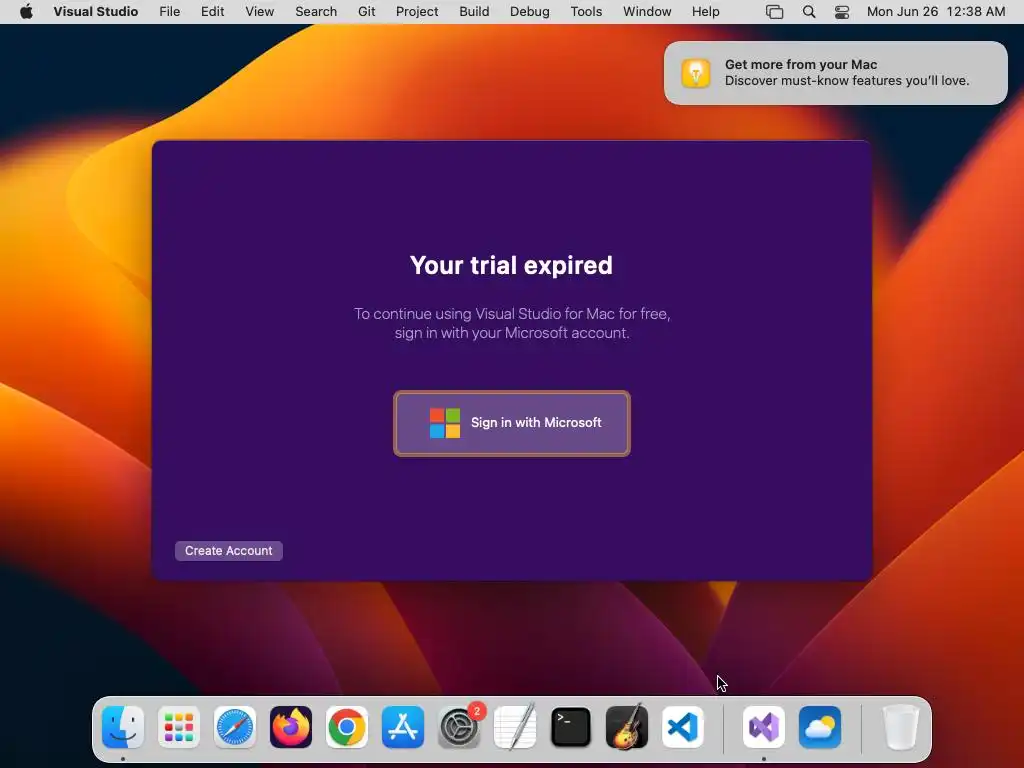Launch Safari from the dock
This screenshot has width=1024, height=768.
click(235, 727)
